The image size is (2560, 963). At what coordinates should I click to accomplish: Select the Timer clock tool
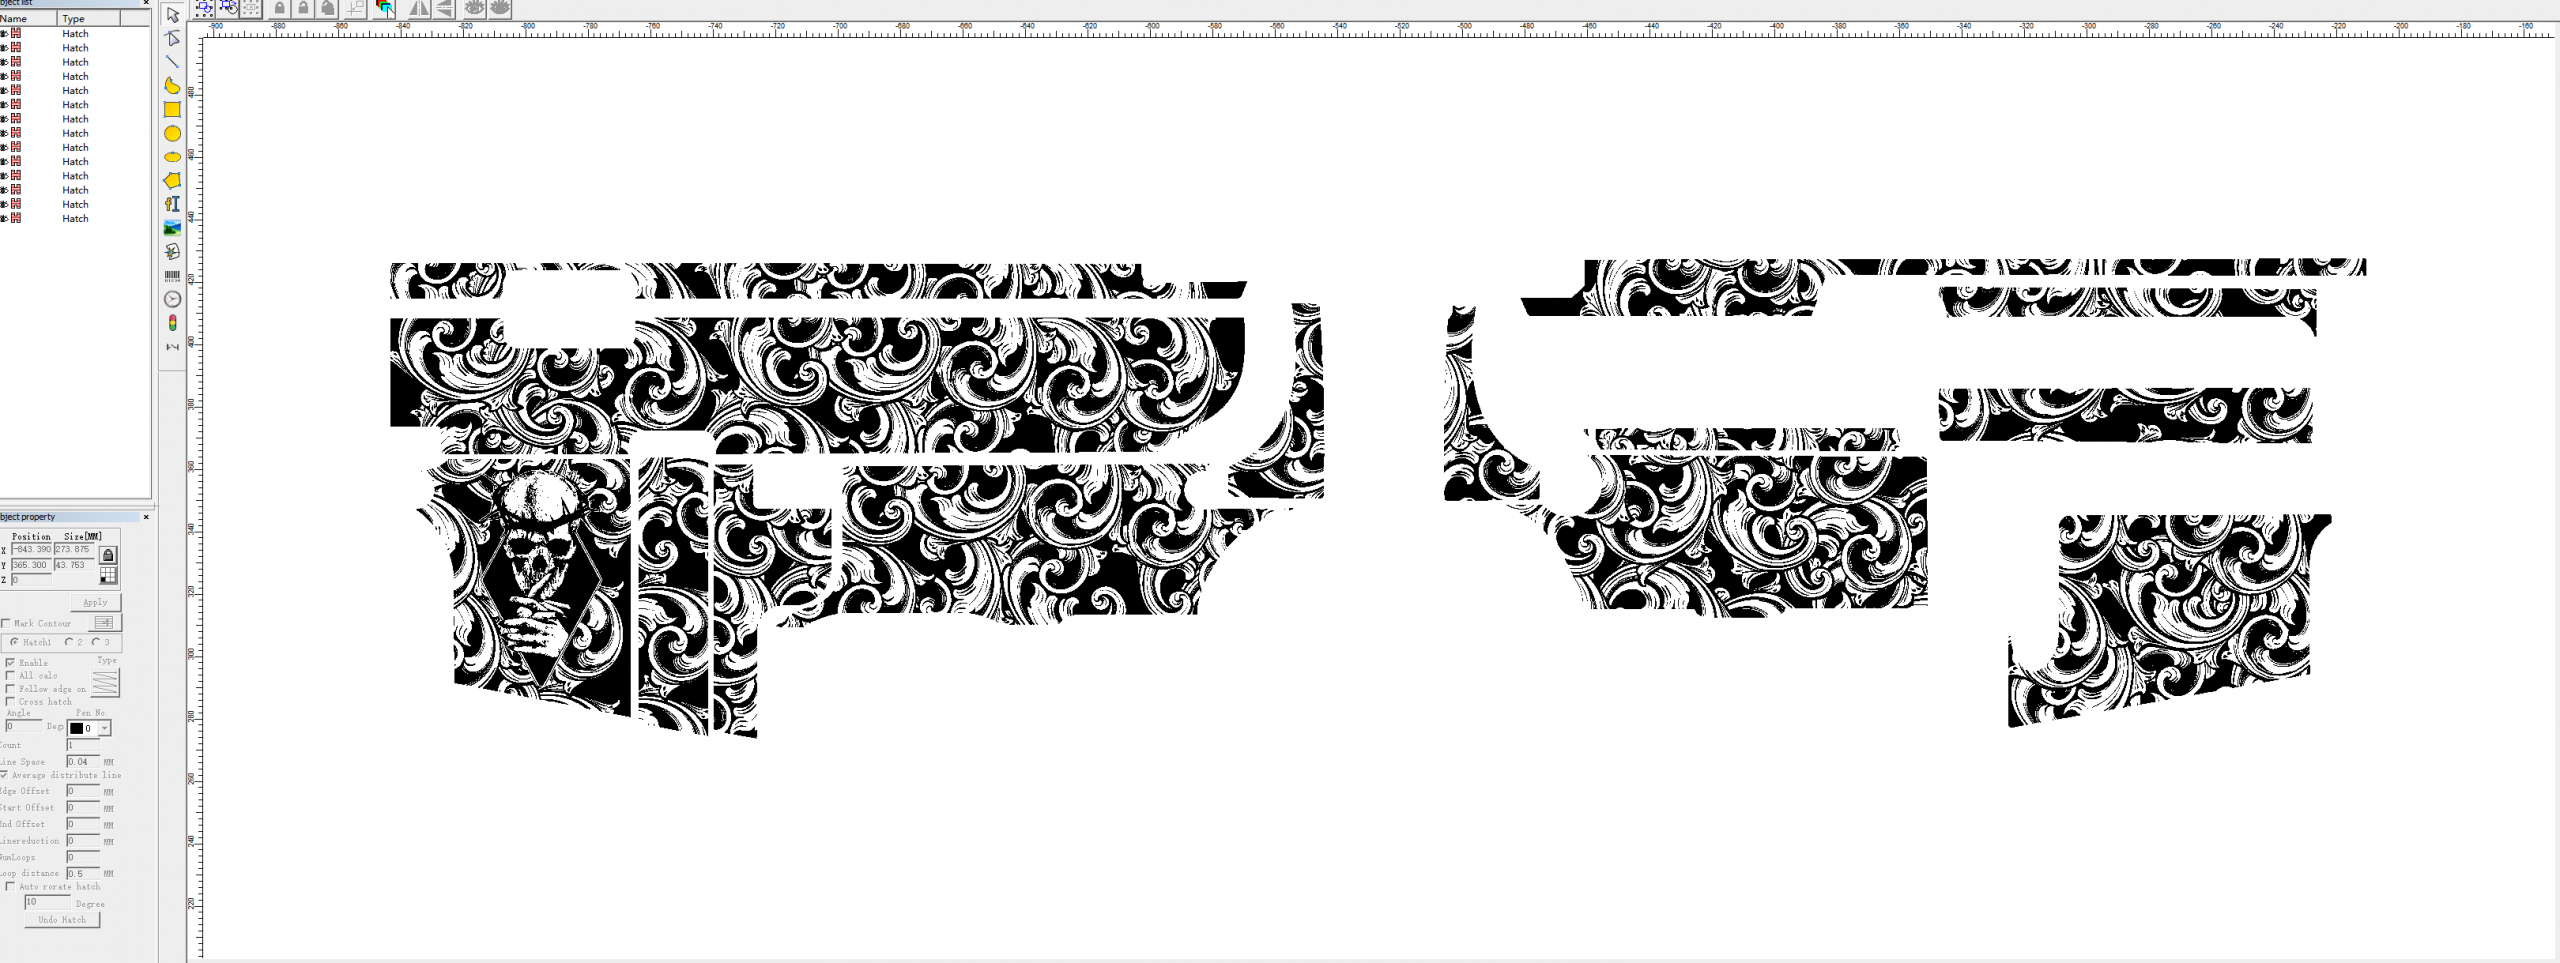172,299
